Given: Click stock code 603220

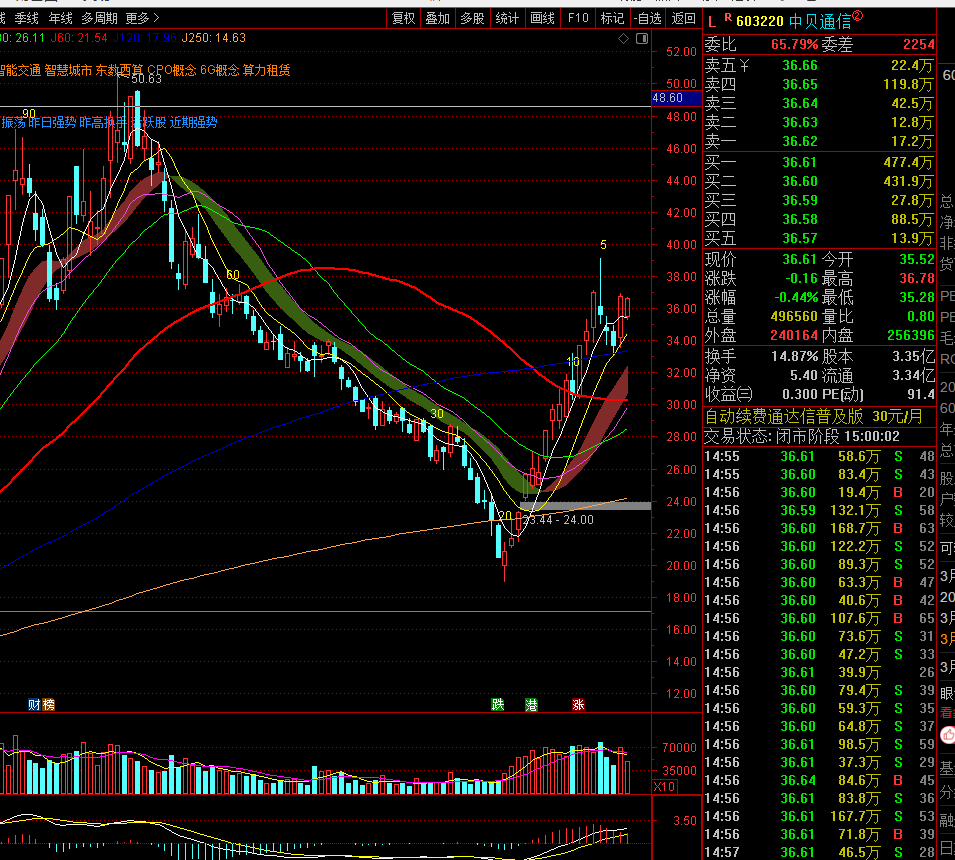Looking at the screenshot, I should [x=759, y=22].
